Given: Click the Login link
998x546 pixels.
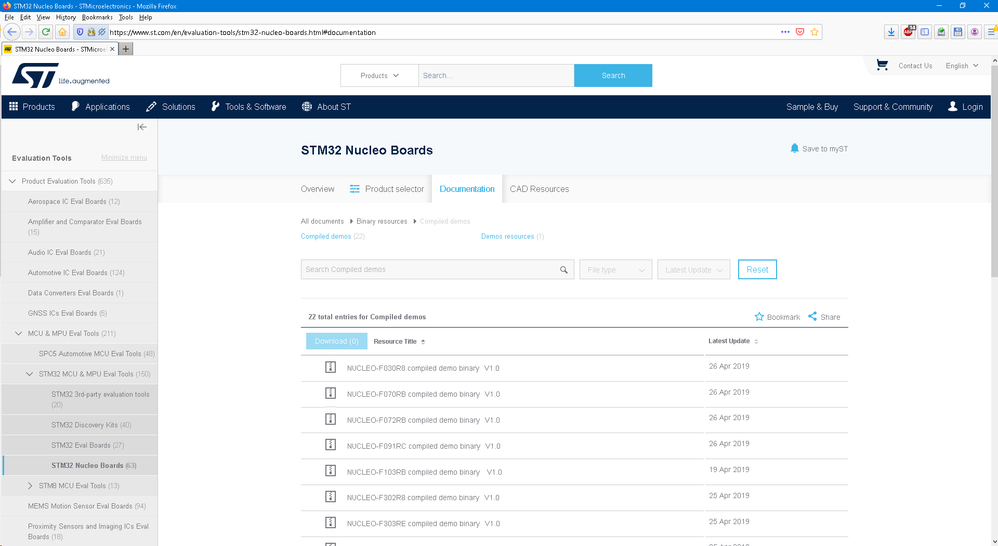Looking at the screenshot, I should (x=966, y=107).
